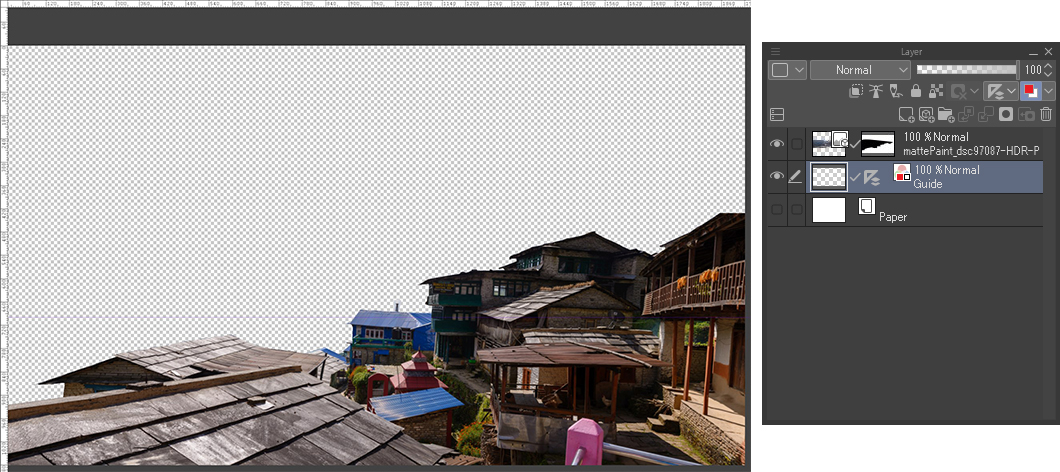1060x472 pixels.
Task: Delete layer with the trash icon
Action: coord(1046,115)
